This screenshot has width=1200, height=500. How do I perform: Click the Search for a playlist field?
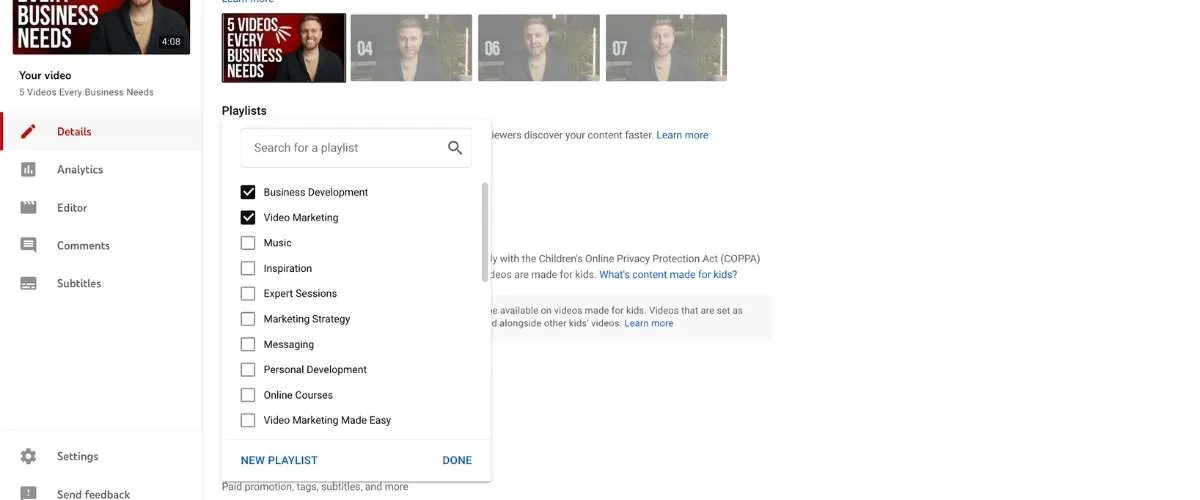[356, 147]
